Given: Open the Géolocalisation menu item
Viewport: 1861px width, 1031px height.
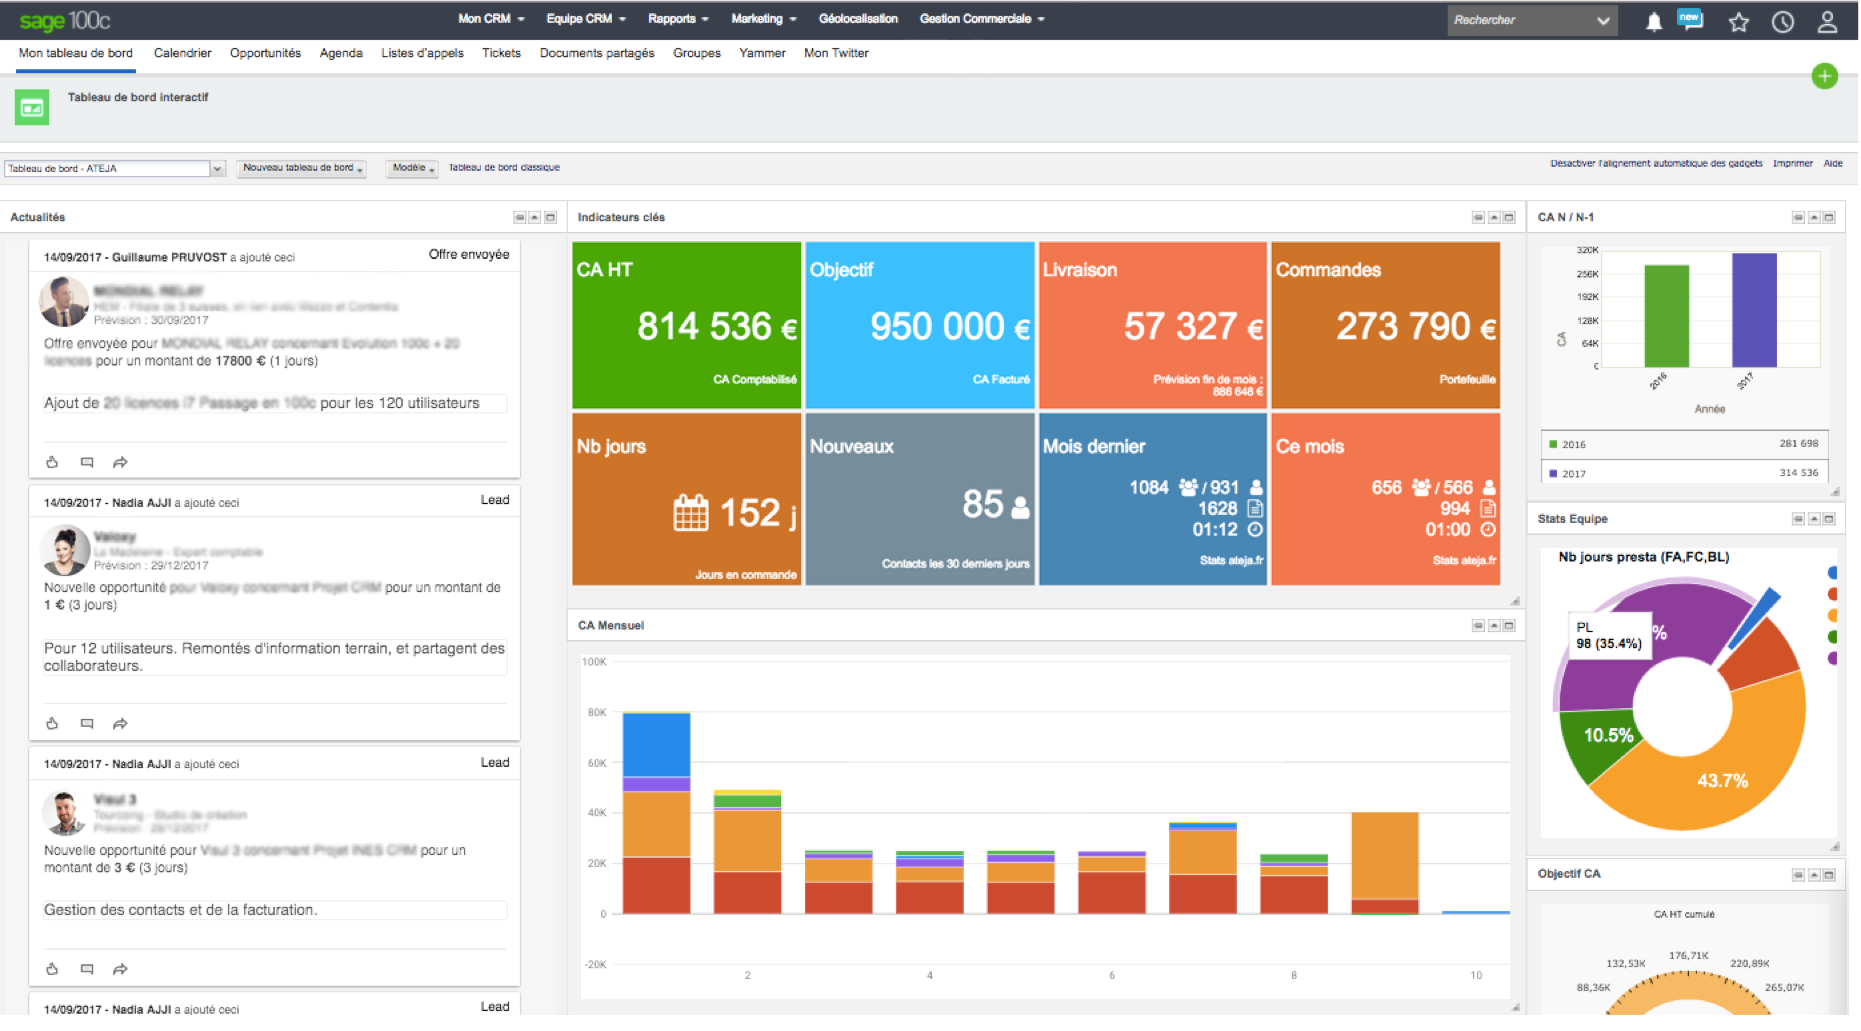Looking at the screenshot, I should 857,18.
